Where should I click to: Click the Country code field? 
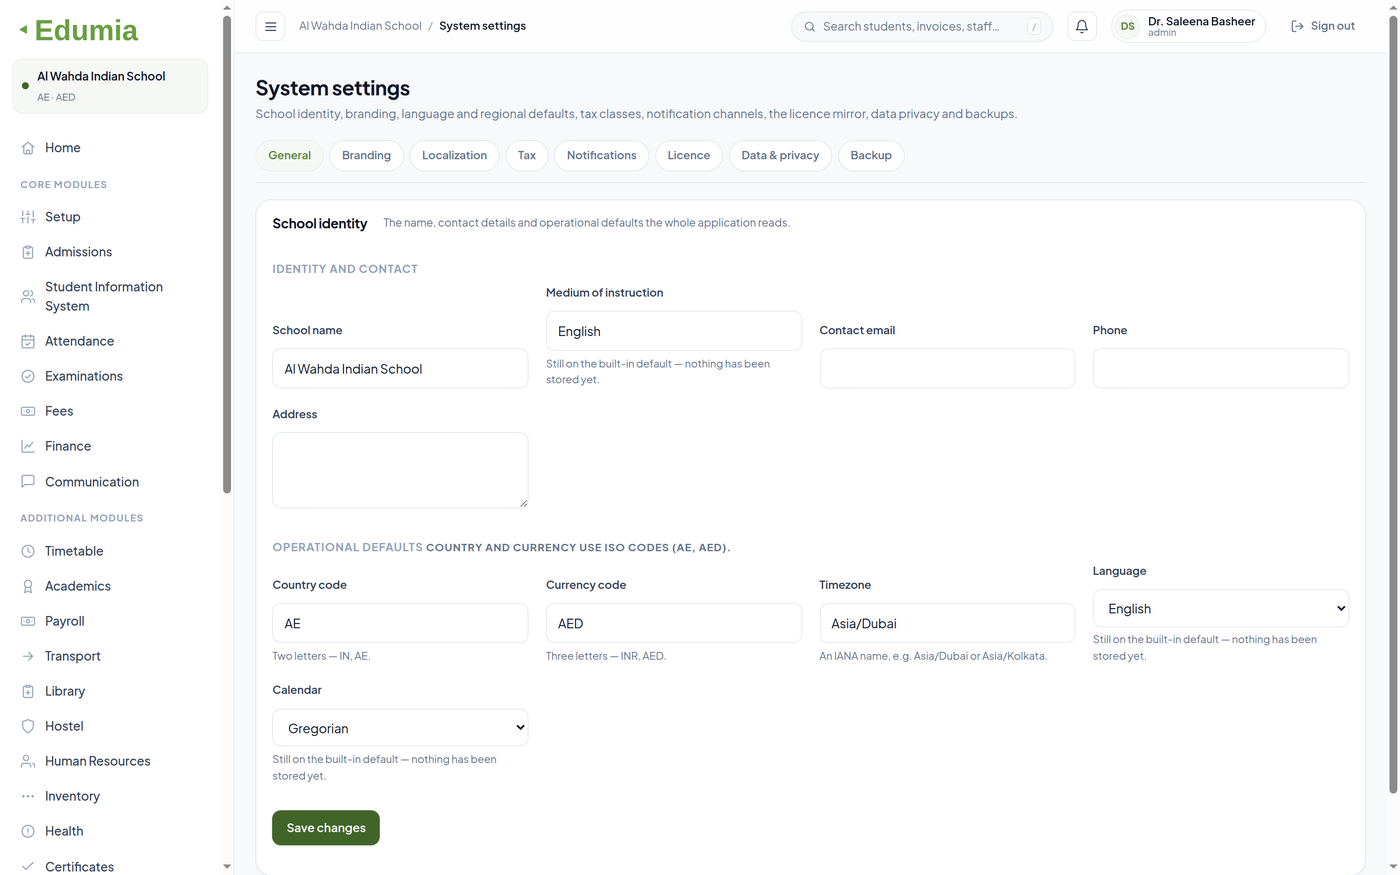(x=400, y=623)
